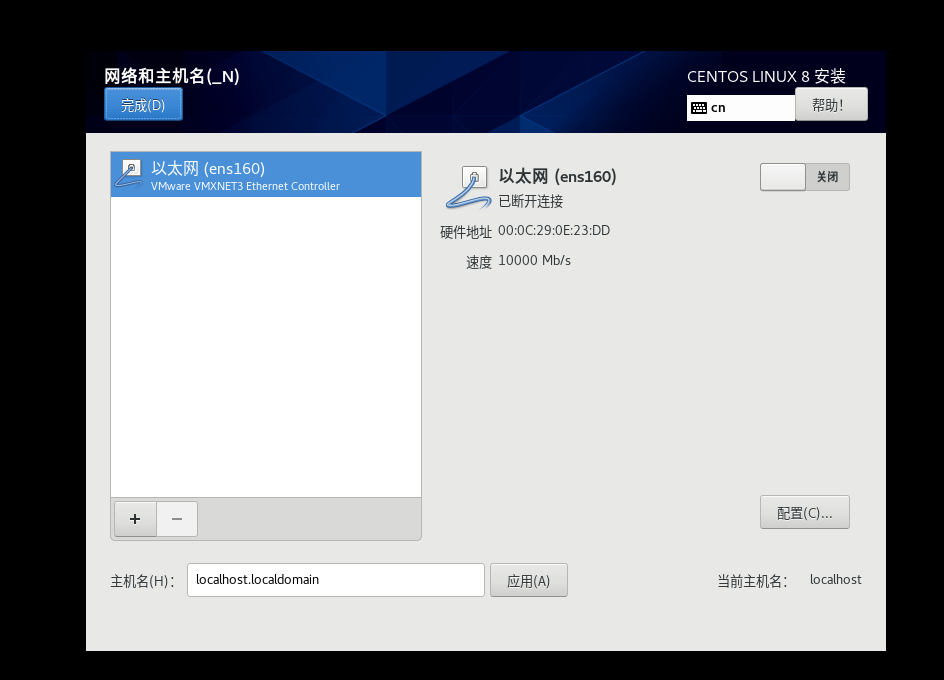944x680 pixels.
Task: Click the 硬件地址 label
Action: [x=466, y=232]
